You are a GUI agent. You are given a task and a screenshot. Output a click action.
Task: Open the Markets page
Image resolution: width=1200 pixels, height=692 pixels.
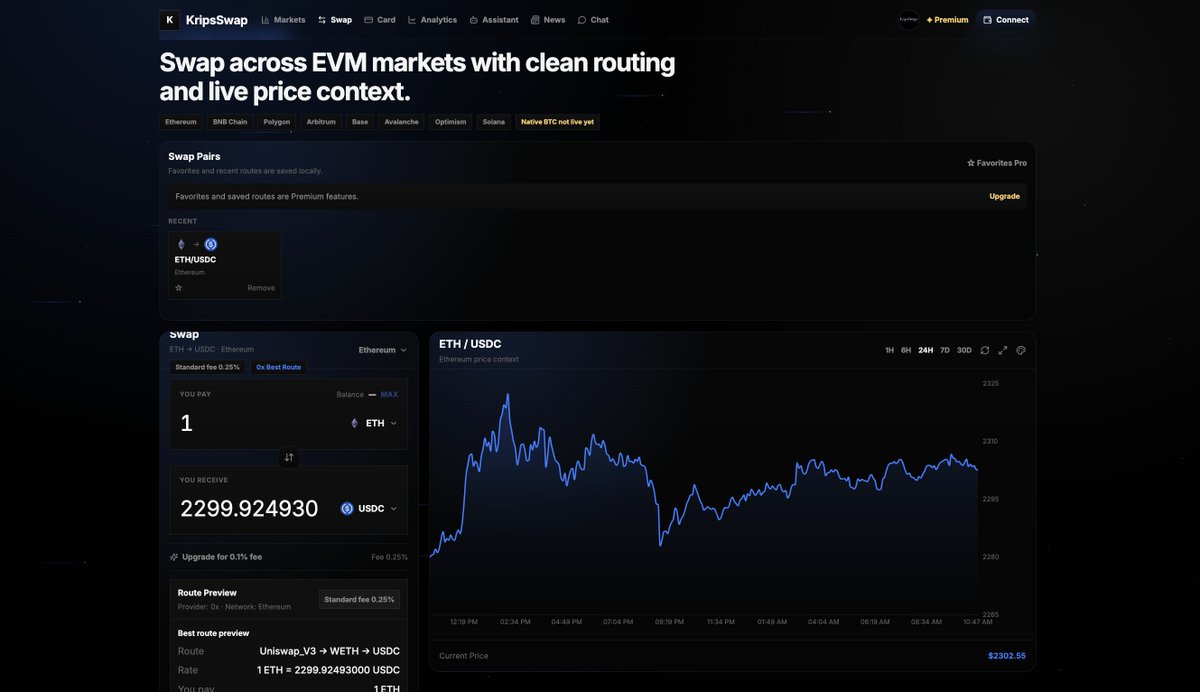(283, 20)
